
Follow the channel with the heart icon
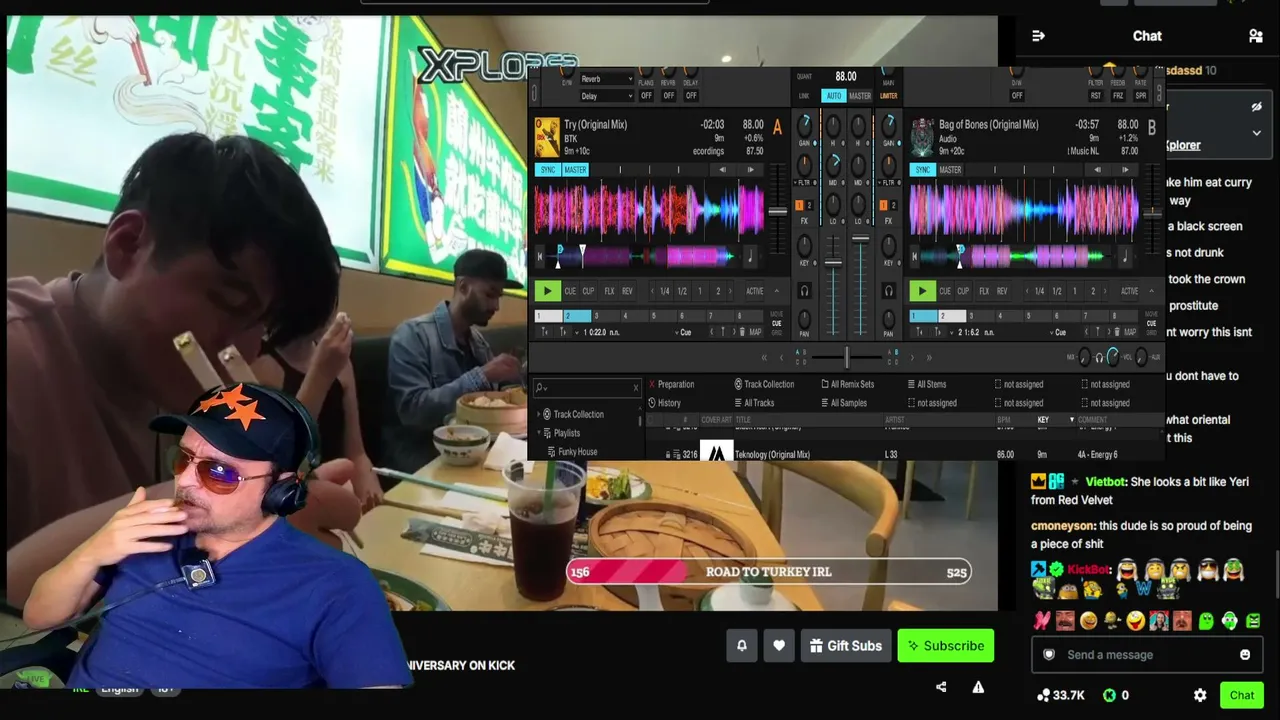pyautogui.click(x=779, y=646)
